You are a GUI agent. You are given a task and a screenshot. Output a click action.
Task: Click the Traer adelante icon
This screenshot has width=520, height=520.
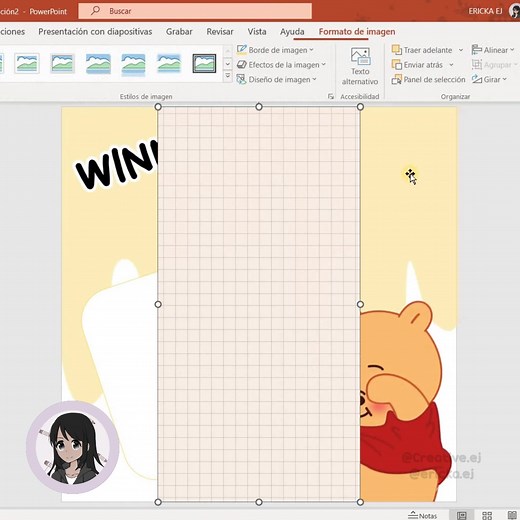point(397,50)
